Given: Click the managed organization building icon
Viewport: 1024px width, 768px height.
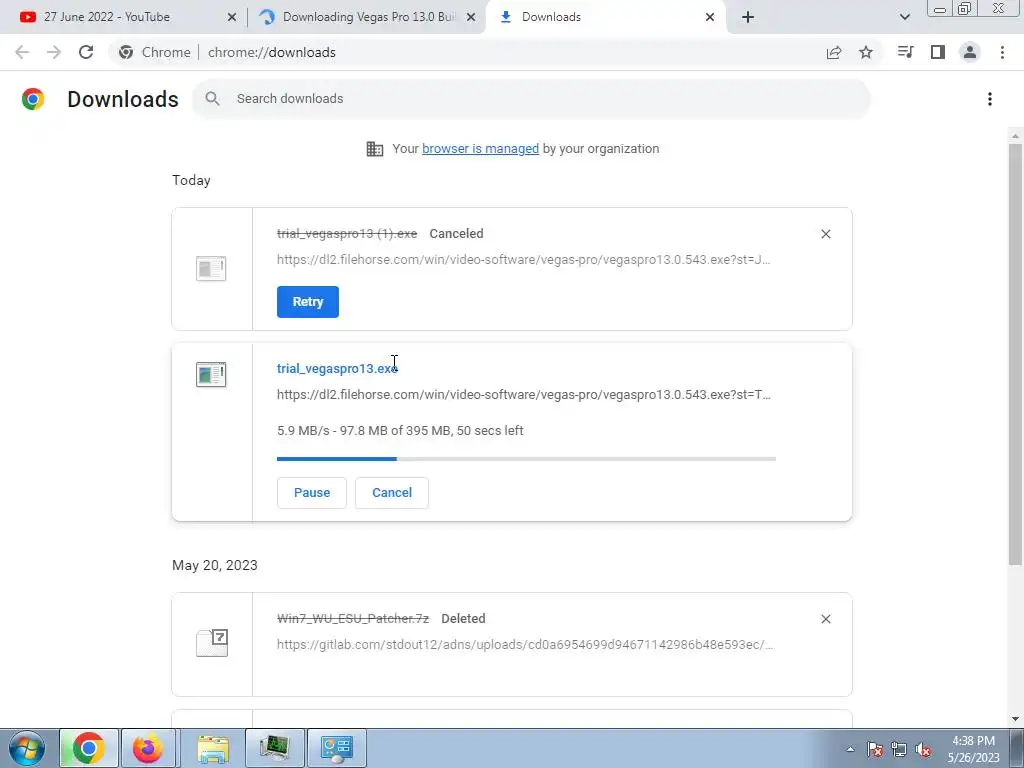Looking at the screenshot, I should point(375,149).
